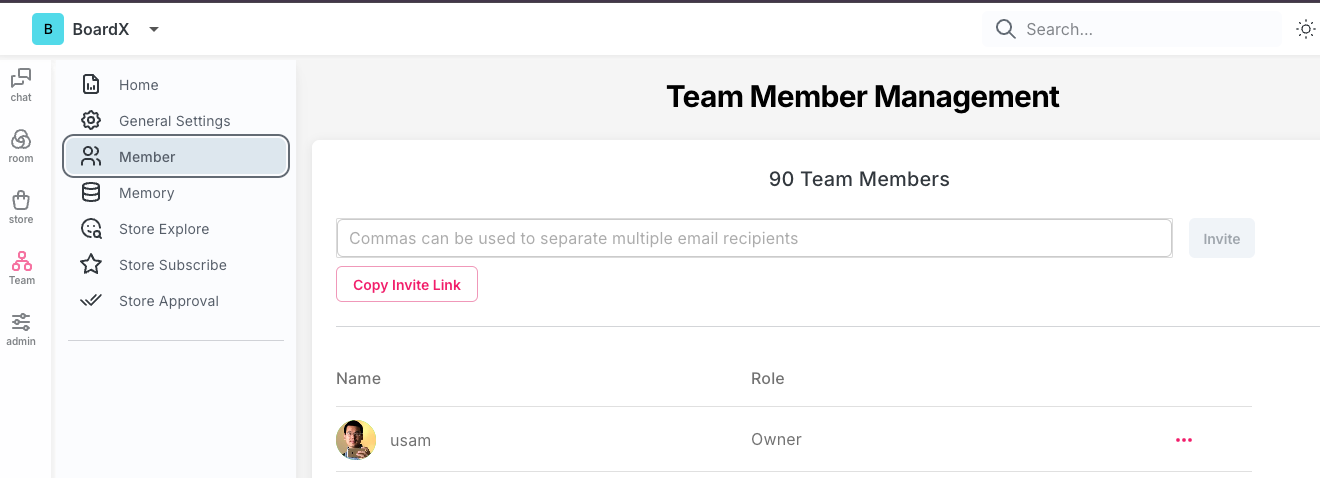Open Store Subscribe in sidebar
This screenshot has height=478, width=1320.
(x=172, y=265)
